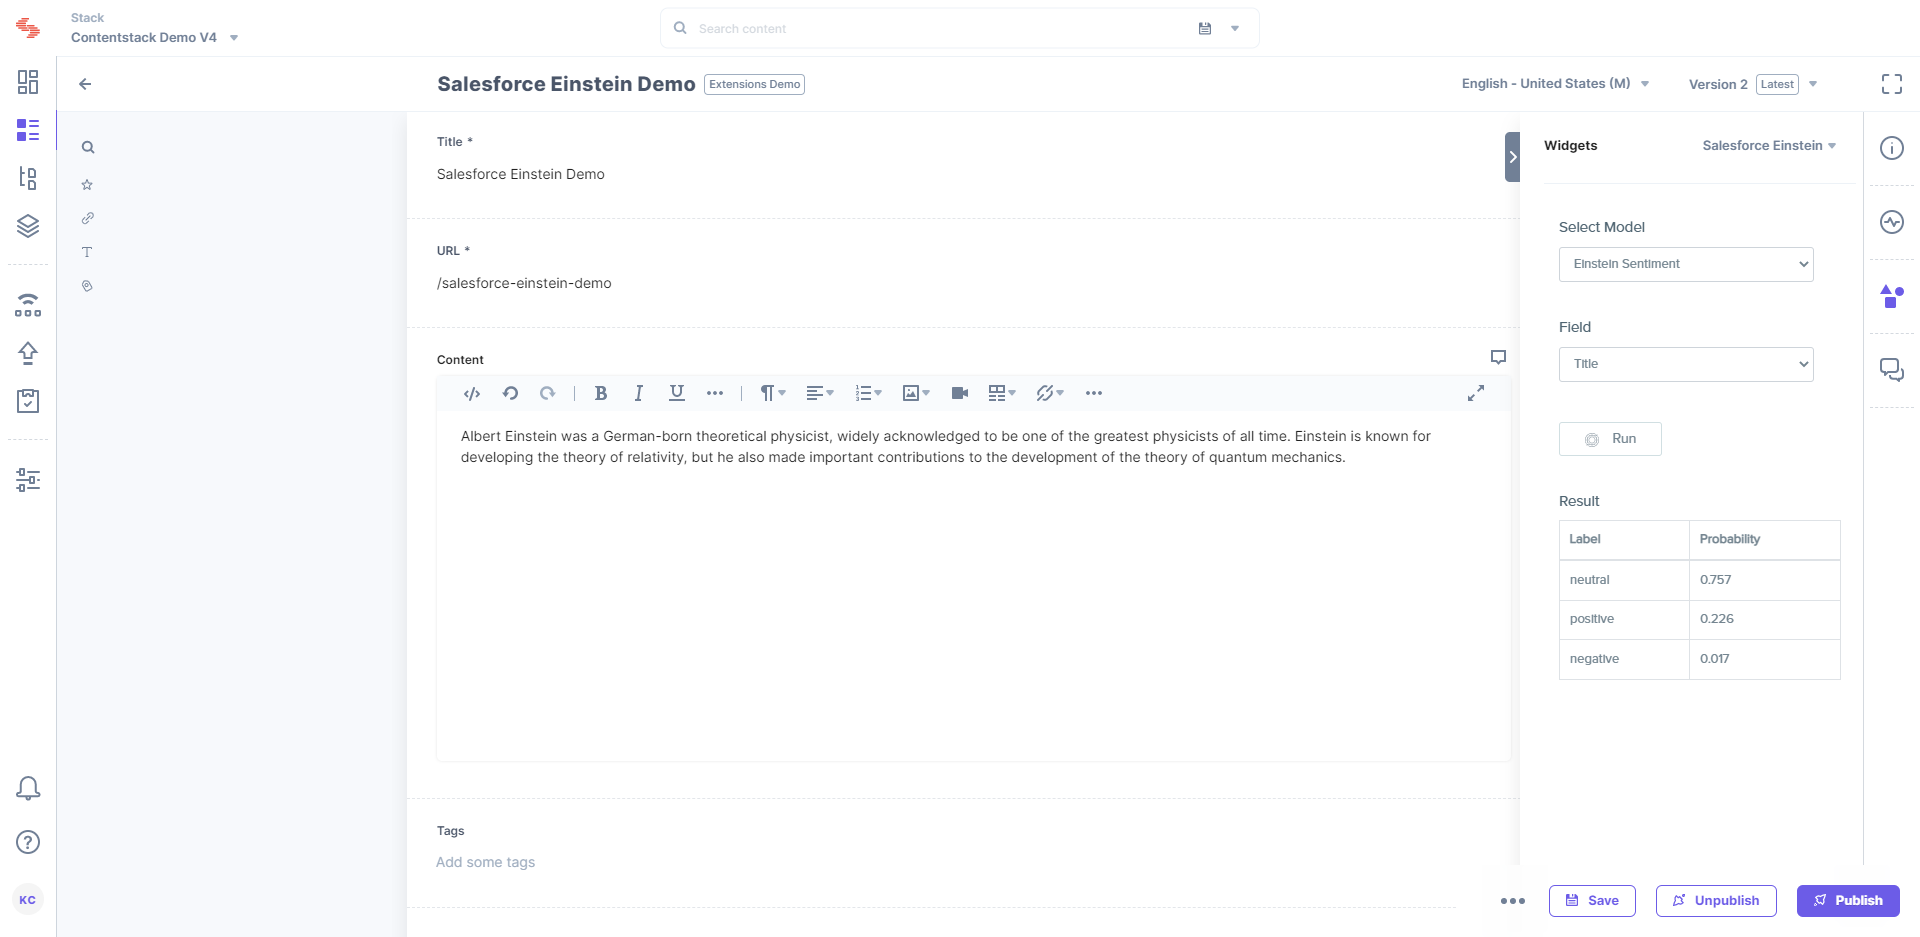Click the Run button
This screenshot has width=1920, height=937.
1610,439
